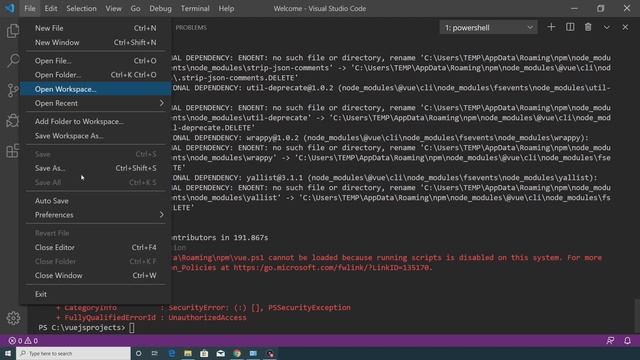
Task: Open the Search view in activity bar
Action: click(13, 60)
